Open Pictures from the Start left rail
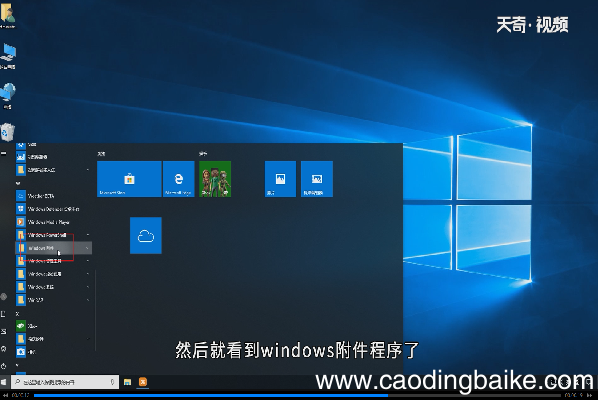 (x=3, y=331)
